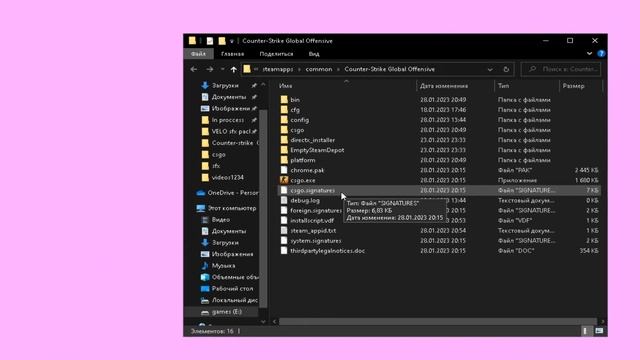The width and height of the screenshot is (640, 360).
Task: Open the platform folder
Action: click(x=303, y=160)
